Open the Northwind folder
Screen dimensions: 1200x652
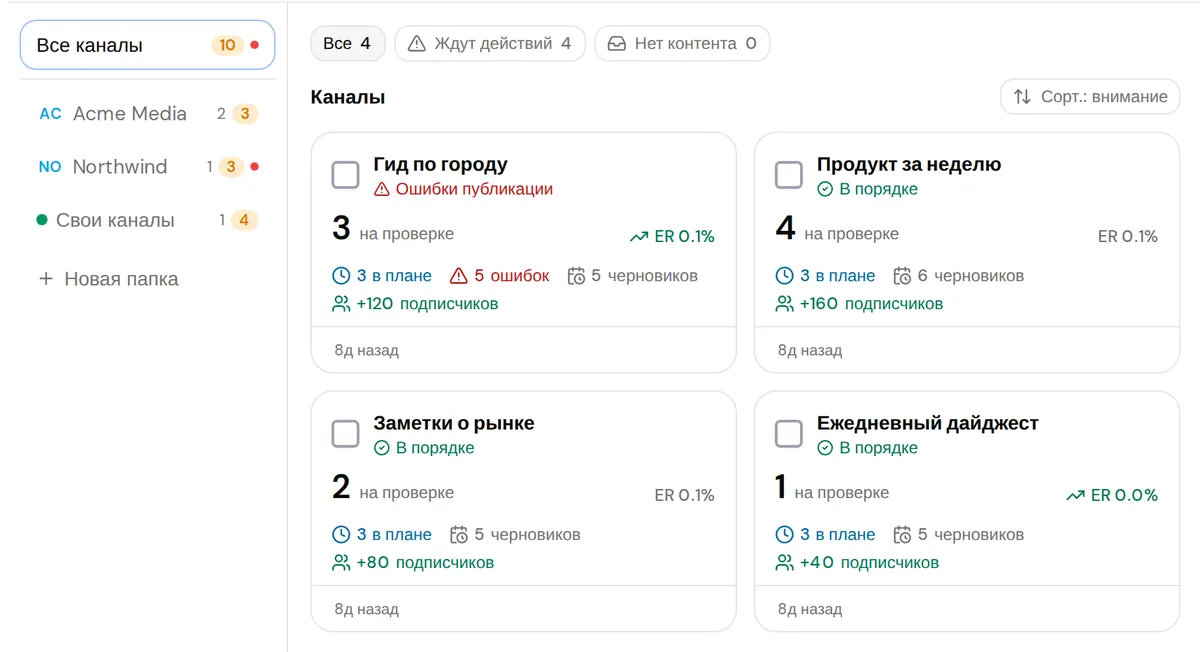(x=147, y=167)
